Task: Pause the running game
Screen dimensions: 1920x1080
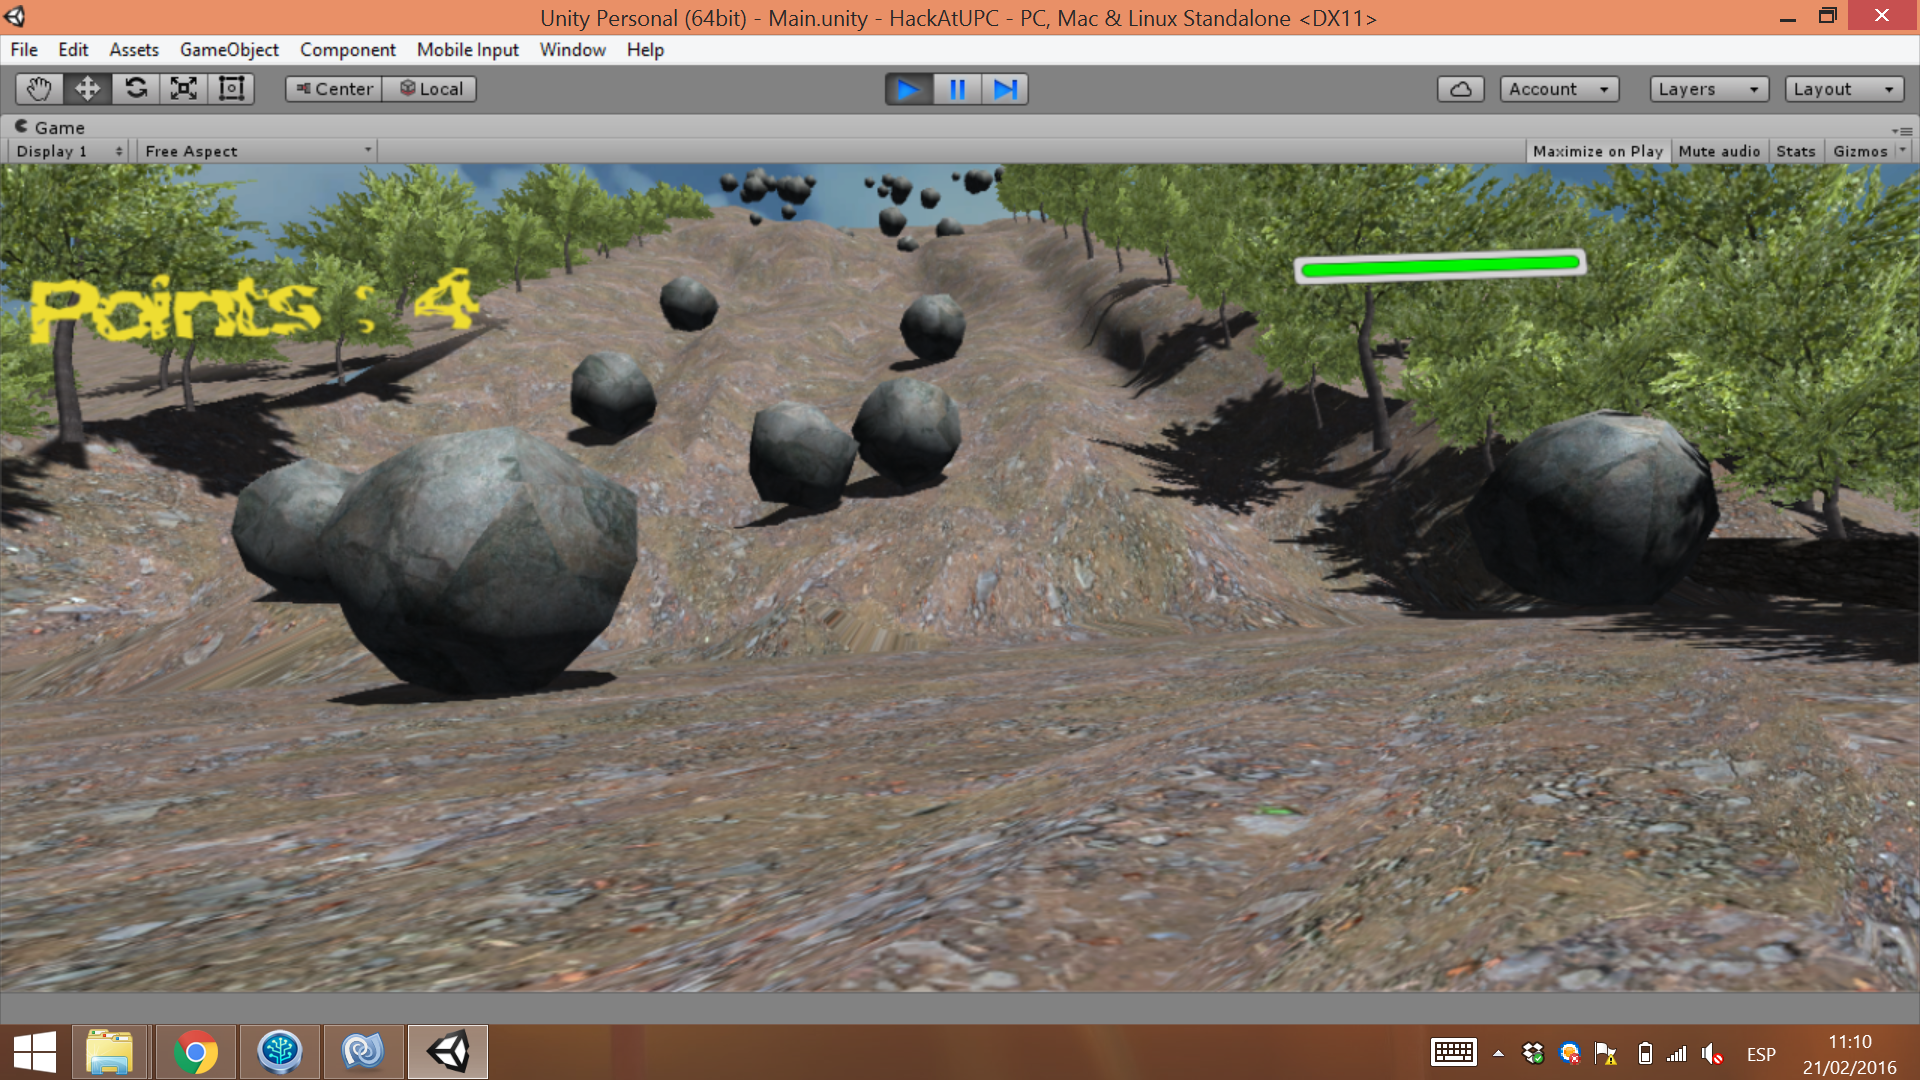Action: coord(957,89)
